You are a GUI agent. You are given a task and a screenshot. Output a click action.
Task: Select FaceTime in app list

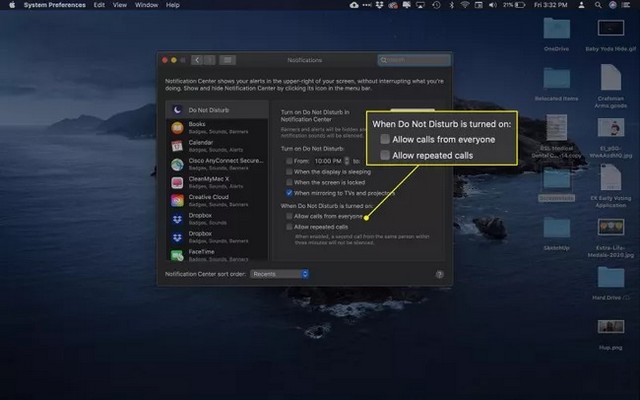(x=217, y=255)
